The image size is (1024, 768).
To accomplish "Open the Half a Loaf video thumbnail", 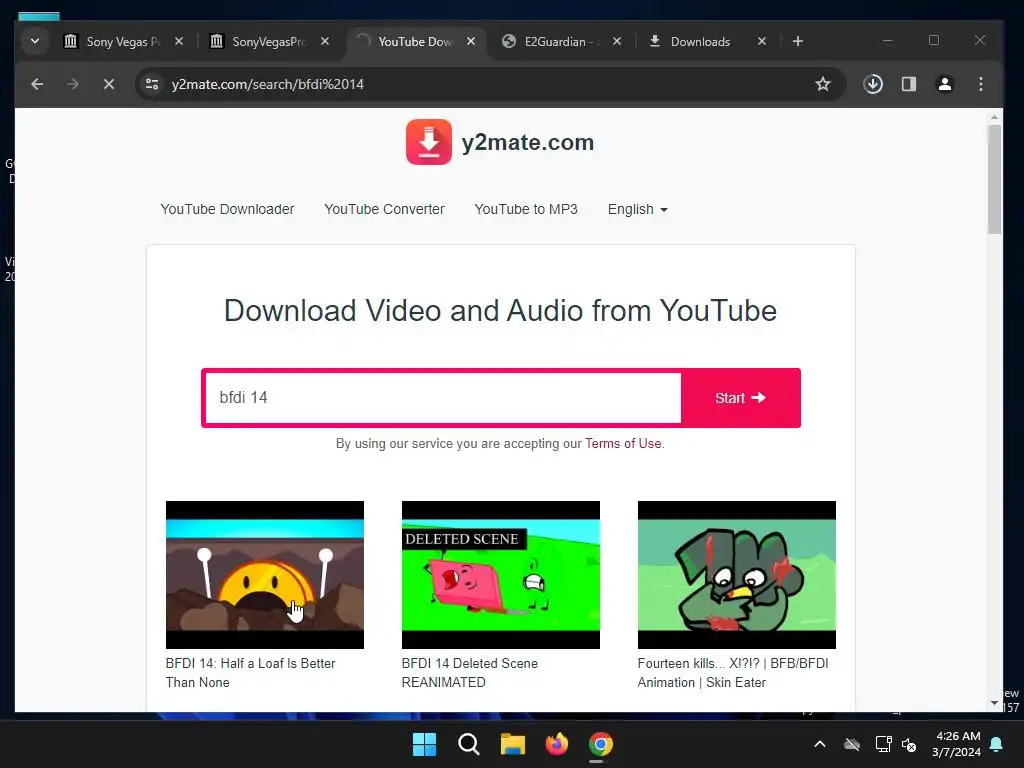I will [264, 575].
